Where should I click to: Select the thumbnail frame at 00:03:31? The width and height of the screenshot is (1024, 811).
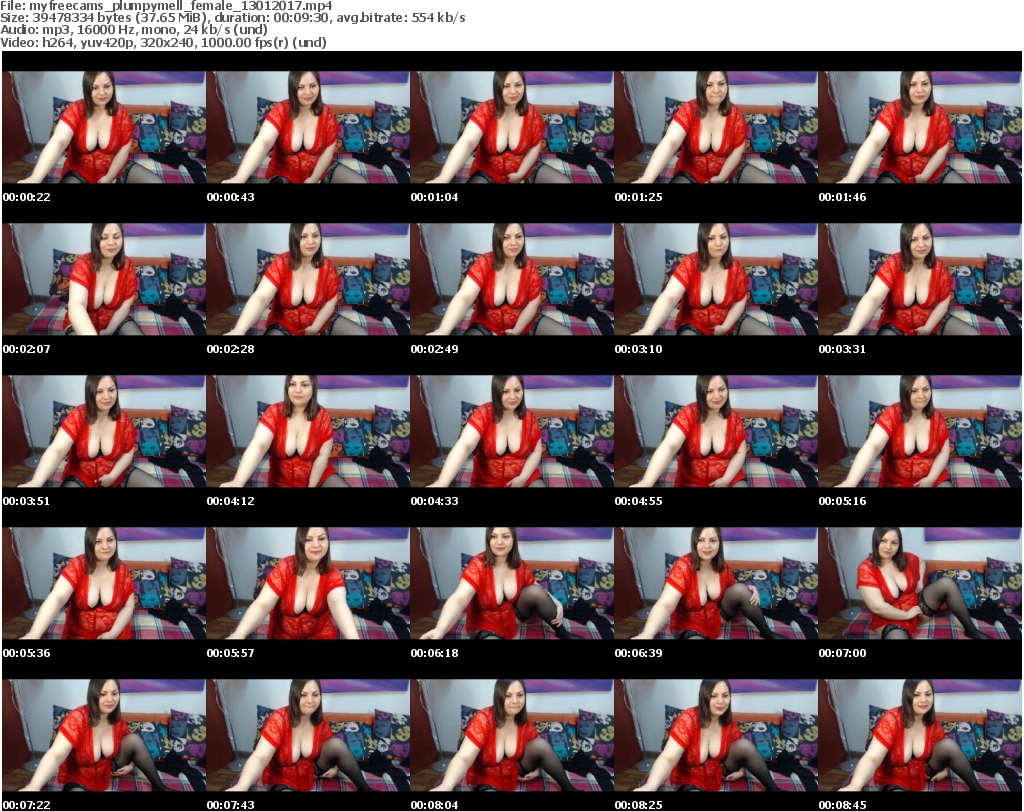920,279
